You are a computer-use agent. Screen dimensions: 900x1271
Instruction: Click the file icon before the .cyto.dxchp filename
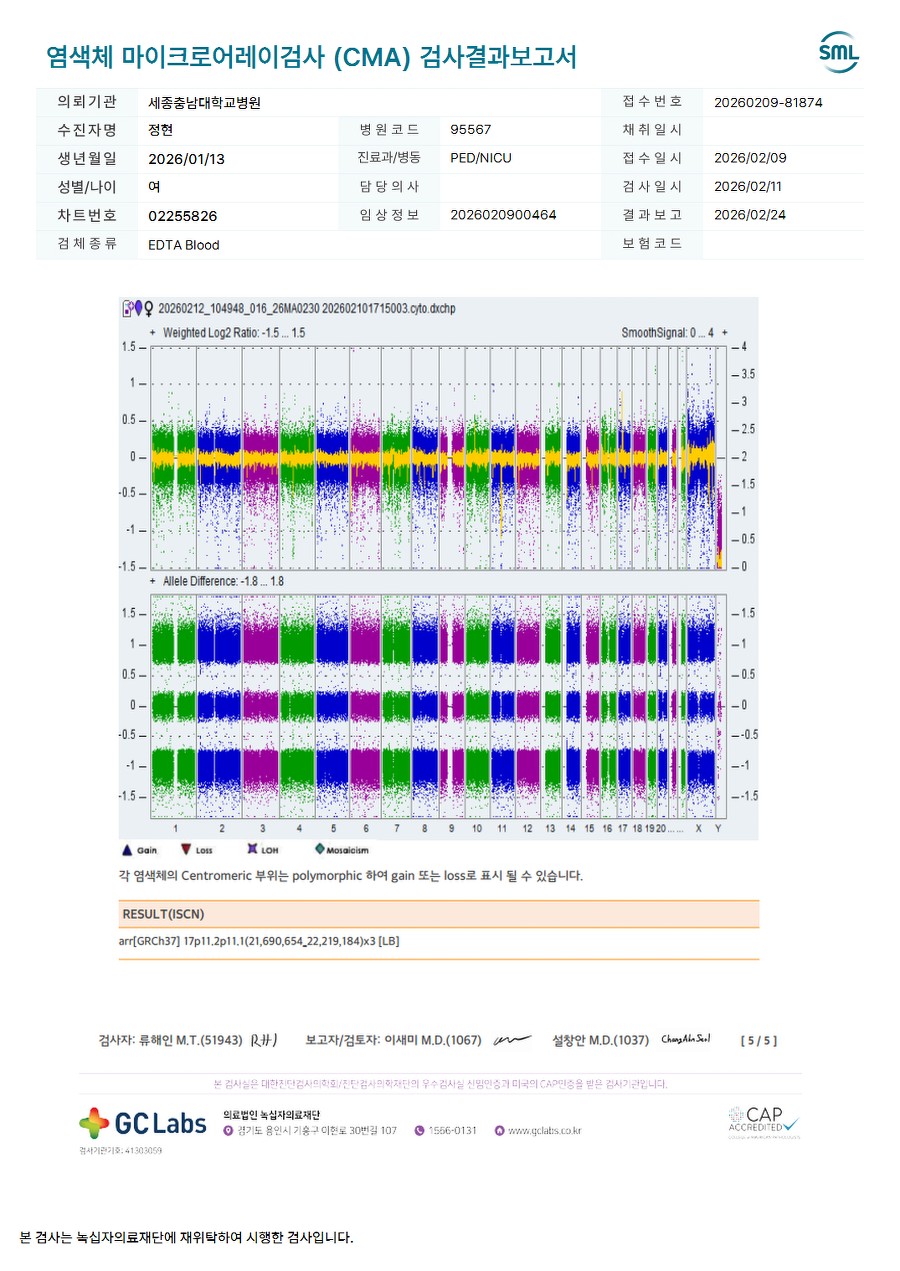(127, 309)
